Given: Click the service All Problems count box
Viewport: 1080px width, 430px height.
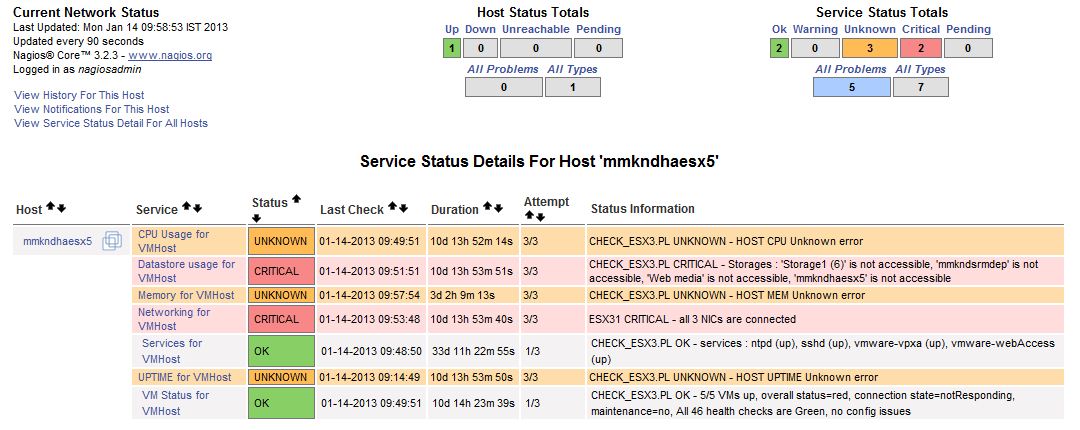Looking at the screenshot, I should pos(850,87).
